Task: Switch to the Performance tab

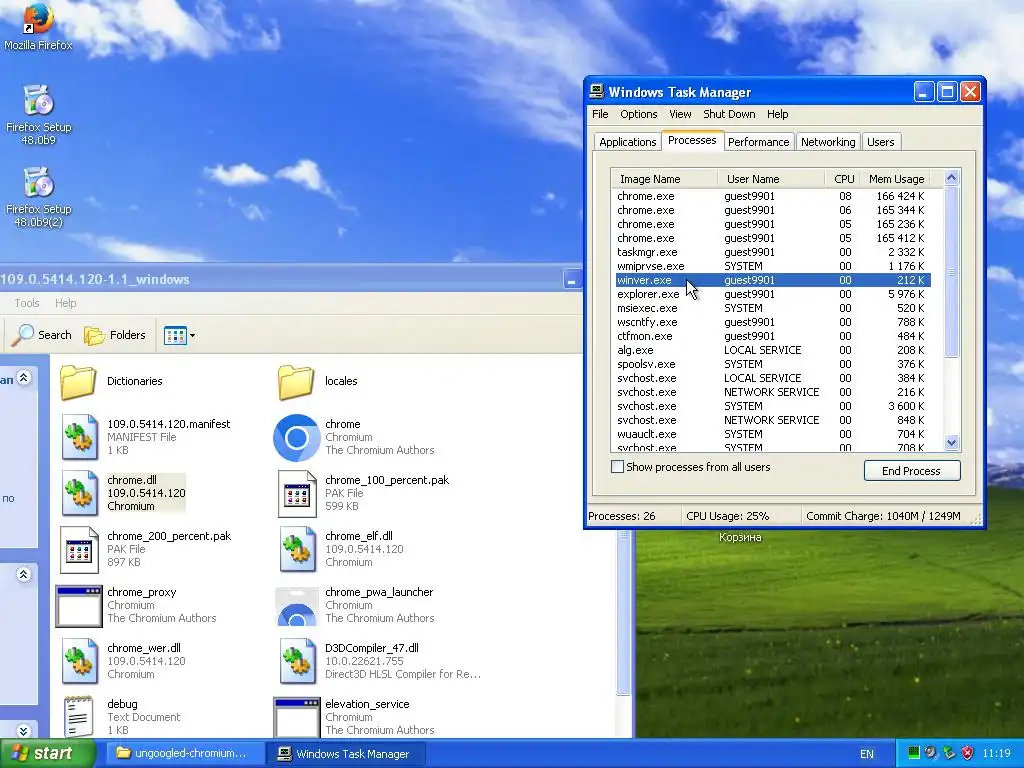Action: tap(758, 142)
